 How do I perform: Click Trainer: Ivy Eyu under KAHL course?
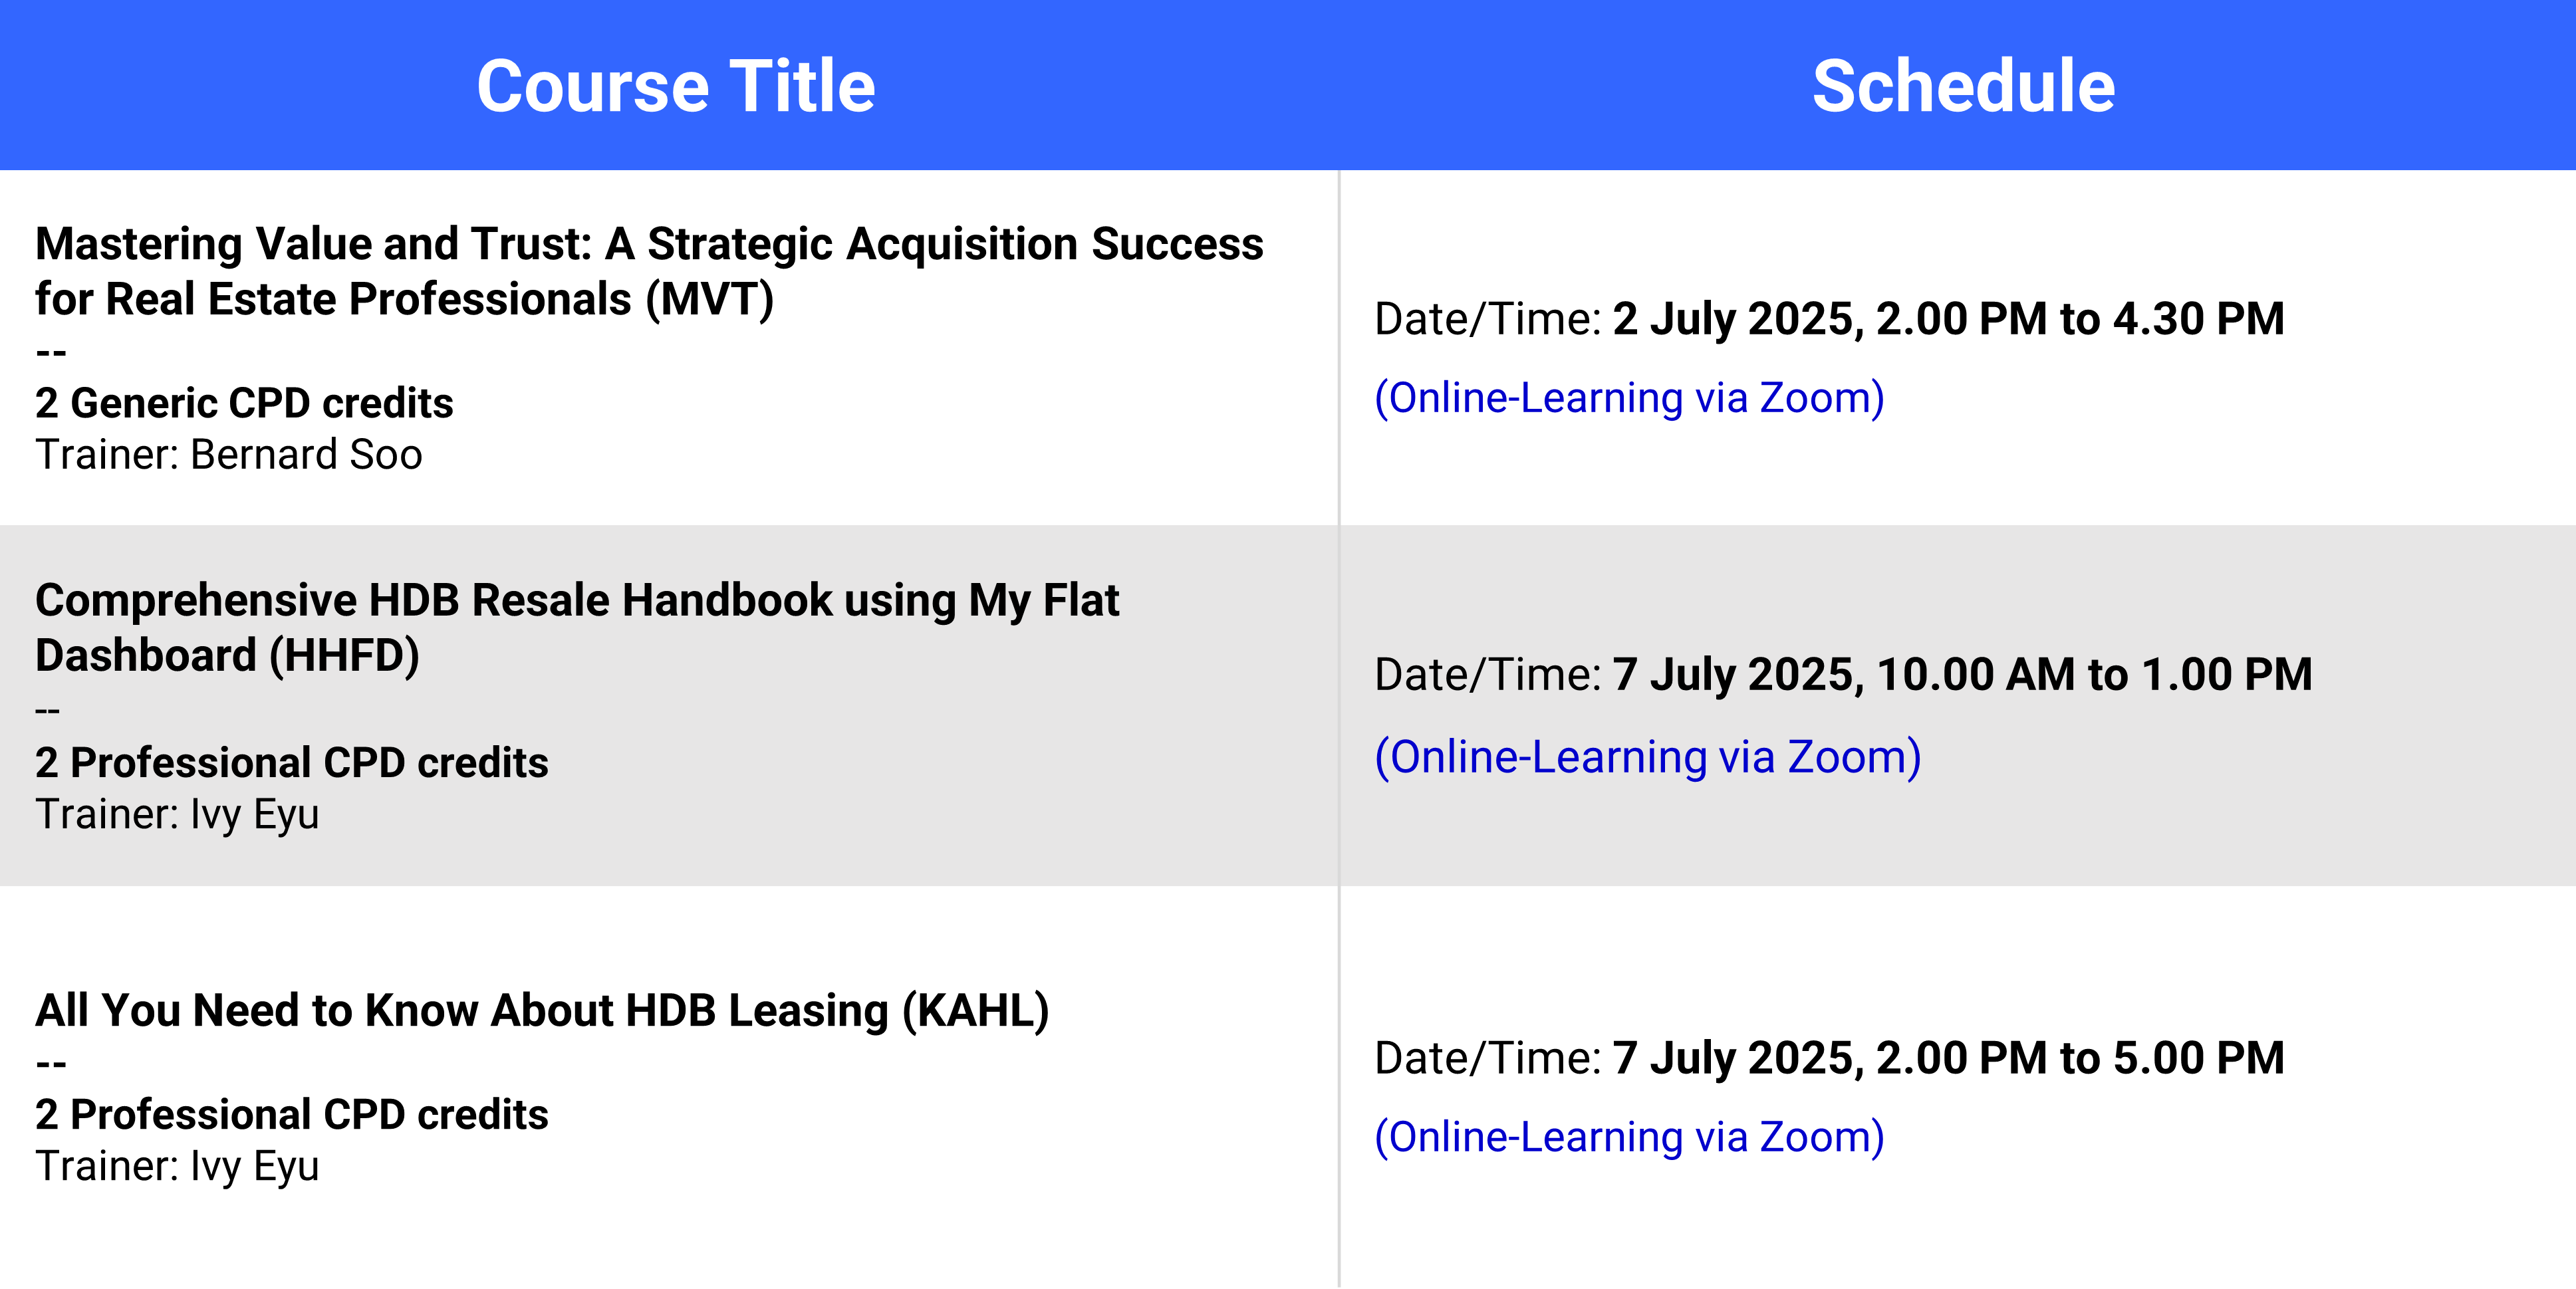coord(177,1167)
